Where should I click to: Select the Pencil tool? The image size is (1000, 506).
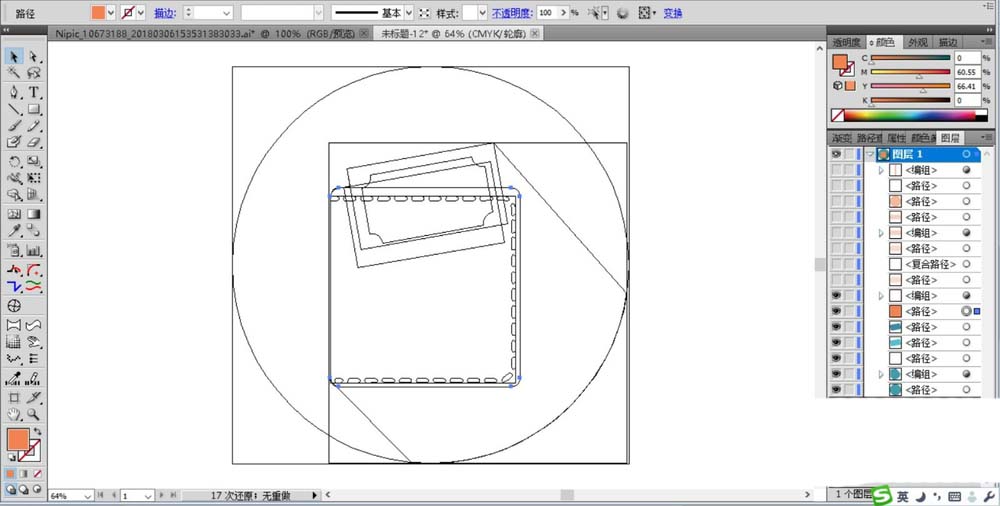33,126
